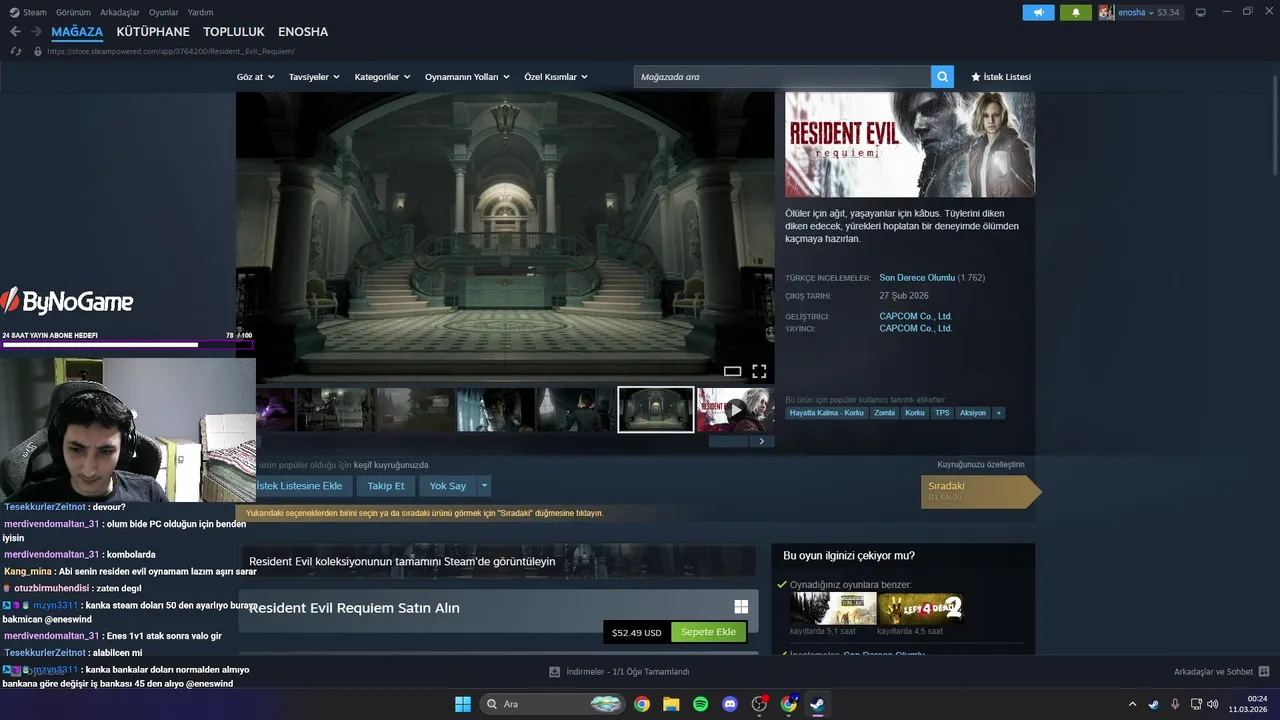
Task: Expand the Özel Kısımlar dropdown
Action: click(556, 77)
